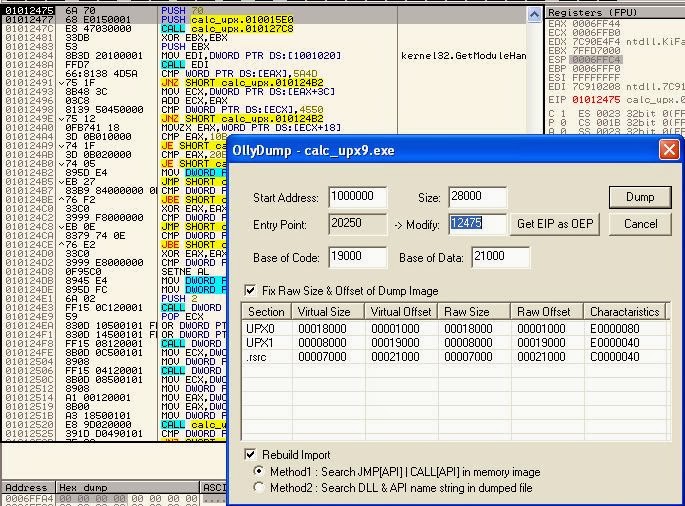This screenshot has height=506, width=685.
Task: Click the Start Address field
Action: tap(357, 196)
